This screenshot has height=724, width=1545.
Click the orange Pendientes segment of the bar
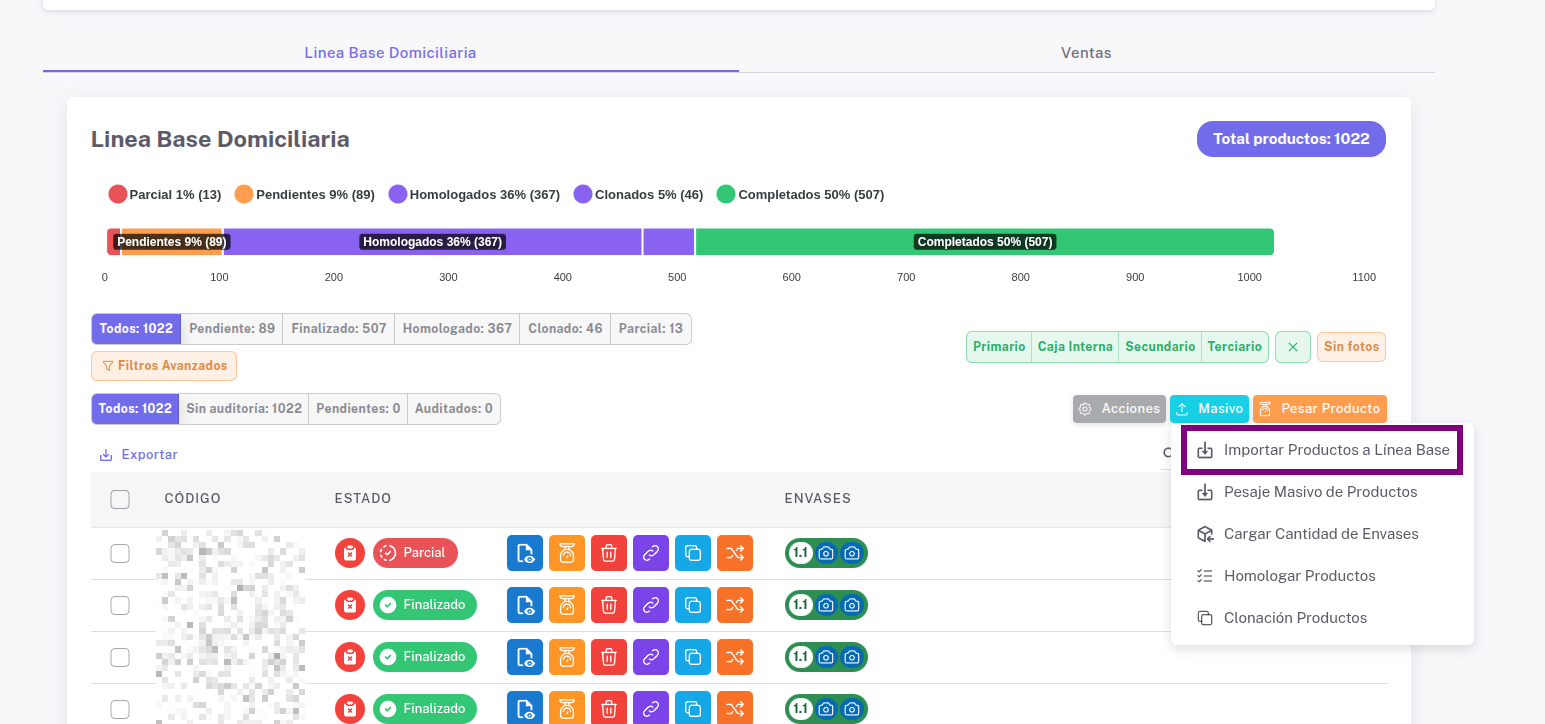(x=171, y=242)
